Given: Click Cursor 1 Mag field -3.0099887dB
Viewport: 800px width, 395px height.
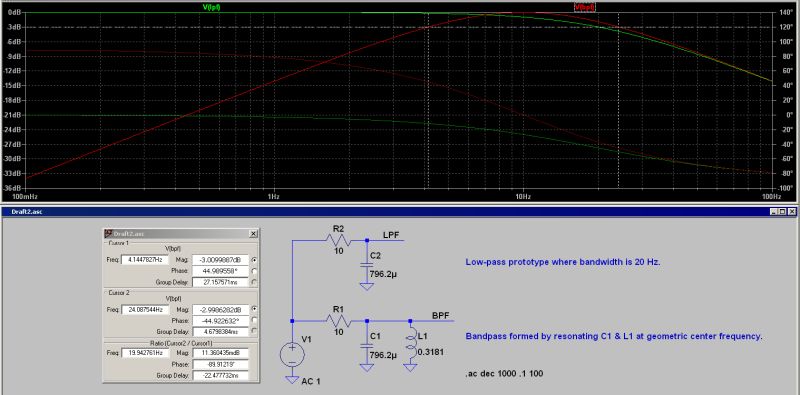Looking at the screenshot, I should [220, 260].
